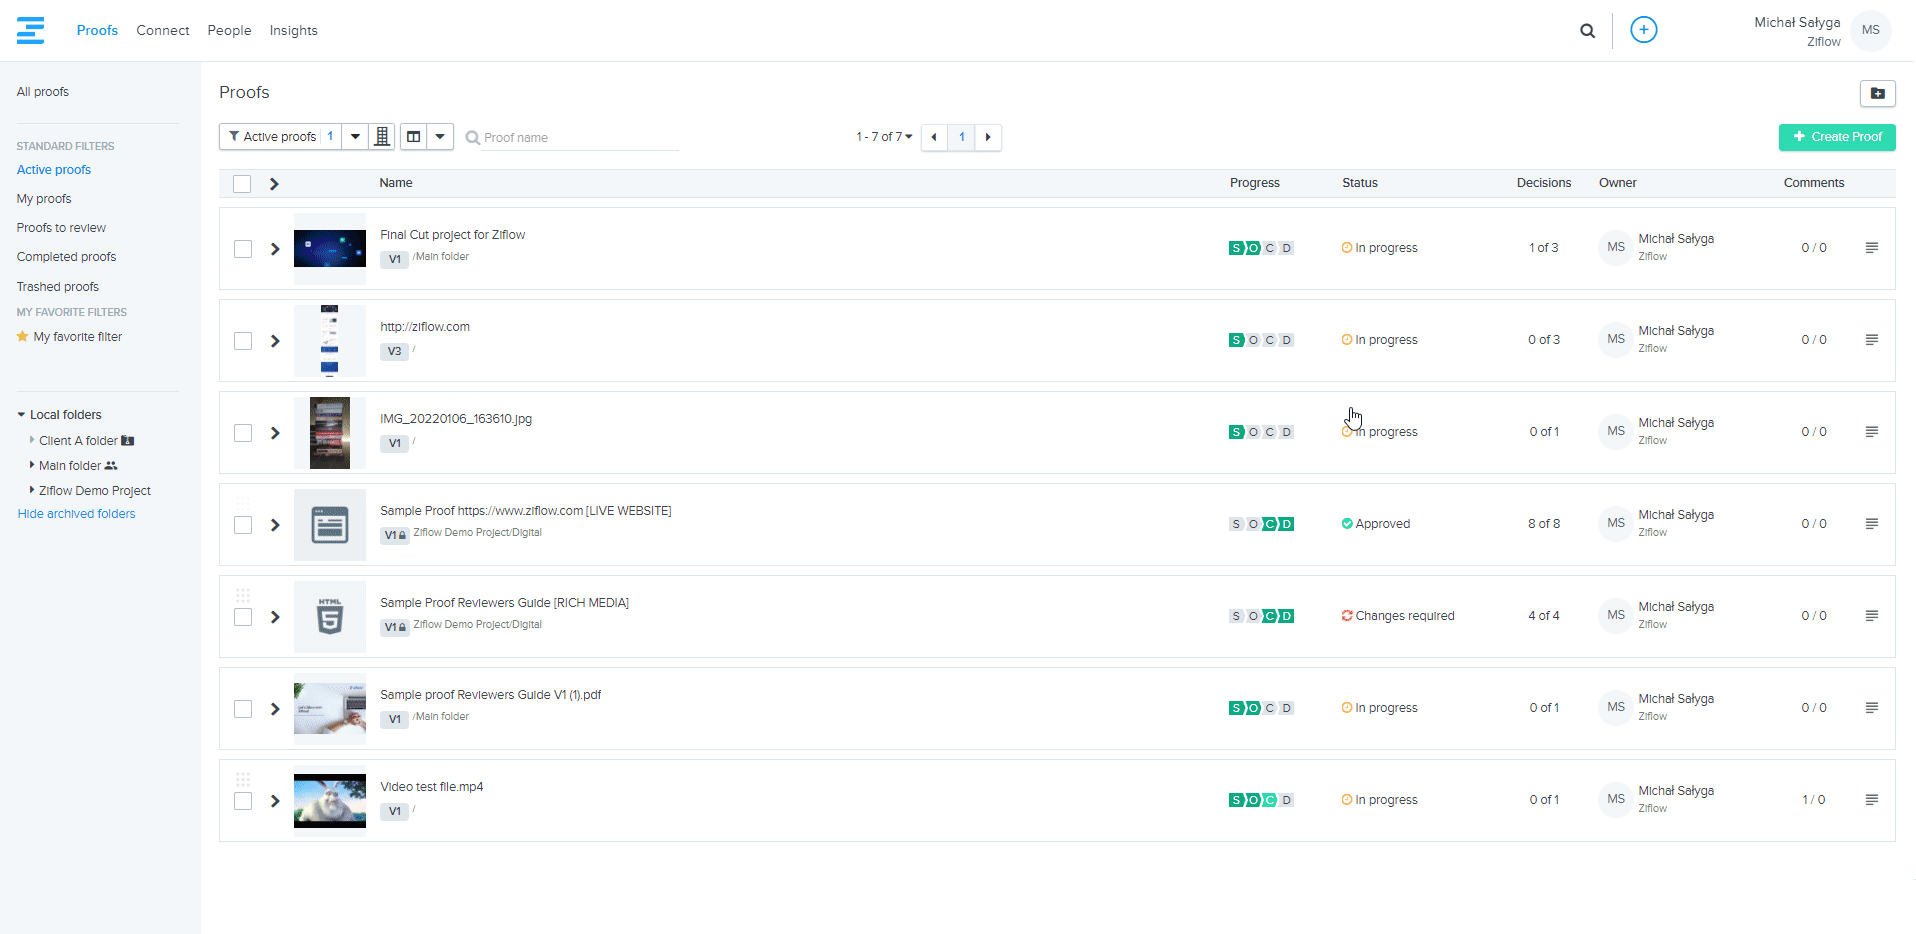This screenshot has width=1916, height=934.
Task: Open row menu for IMG_20220106_163610.jpg
Action: click(x=1871, y=432)
